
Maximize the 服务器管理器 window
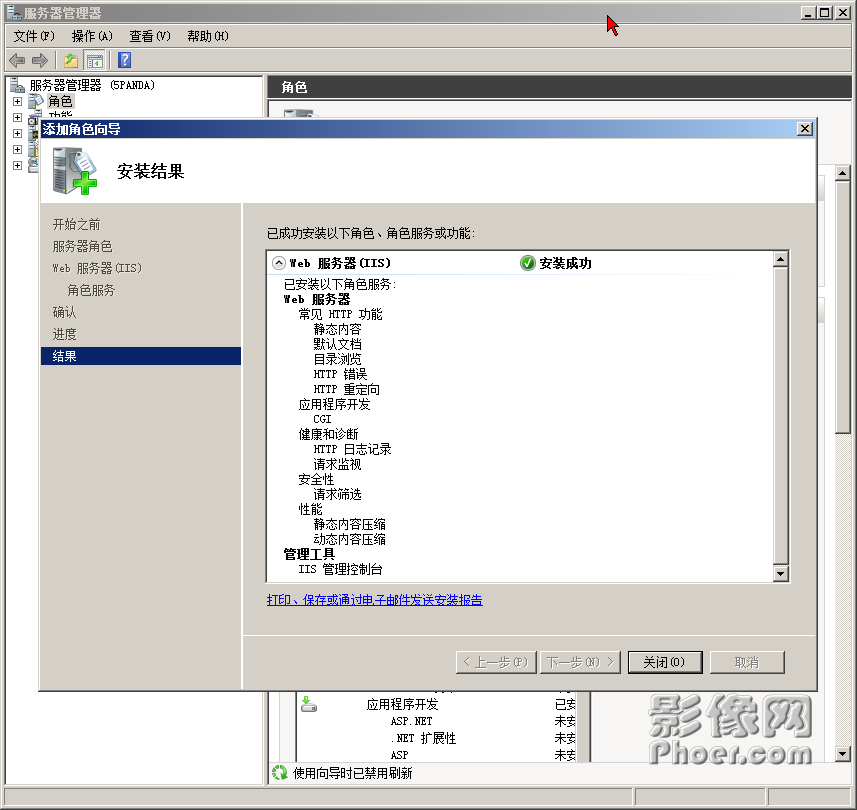825,13
